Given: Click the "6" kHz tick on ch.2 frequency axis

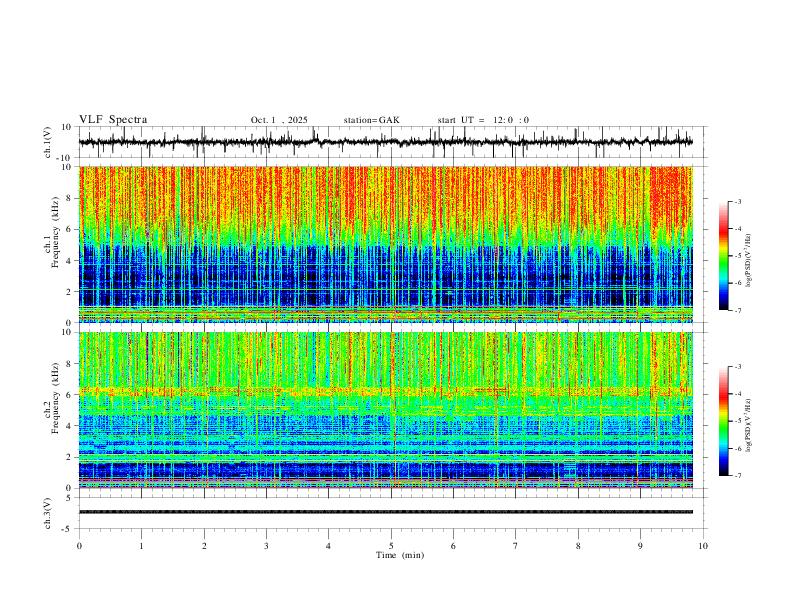Looking at the screenshot, I should point(69,394).
